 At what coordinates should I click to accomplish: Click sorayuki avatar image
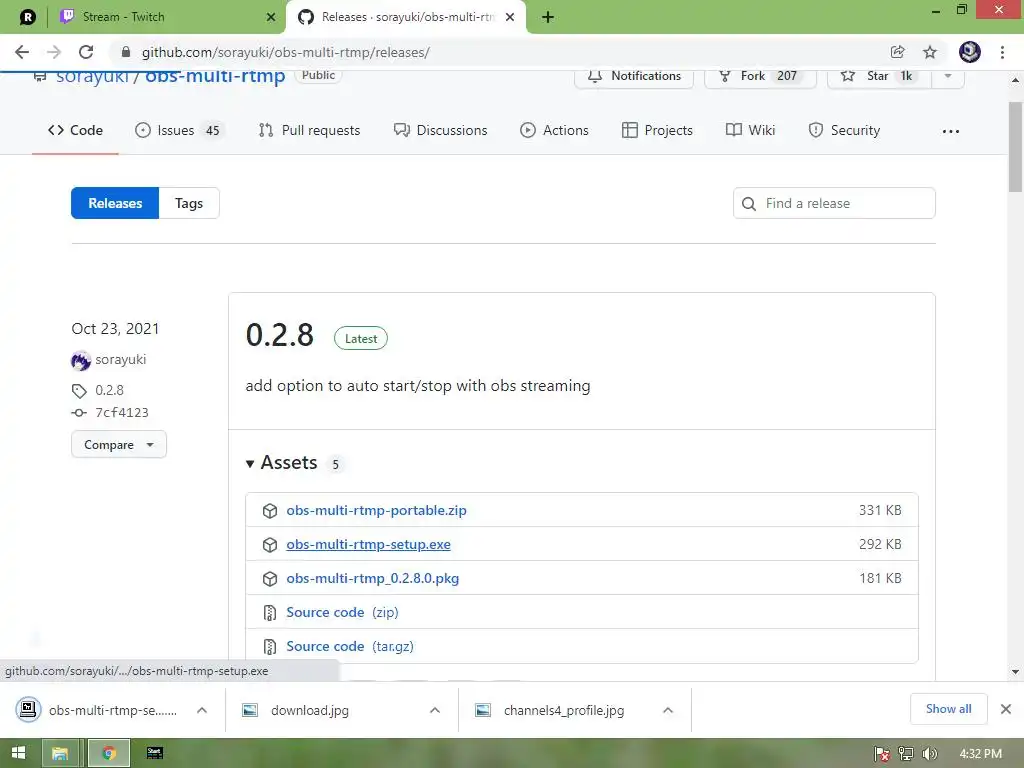click(x=80, y=360)
